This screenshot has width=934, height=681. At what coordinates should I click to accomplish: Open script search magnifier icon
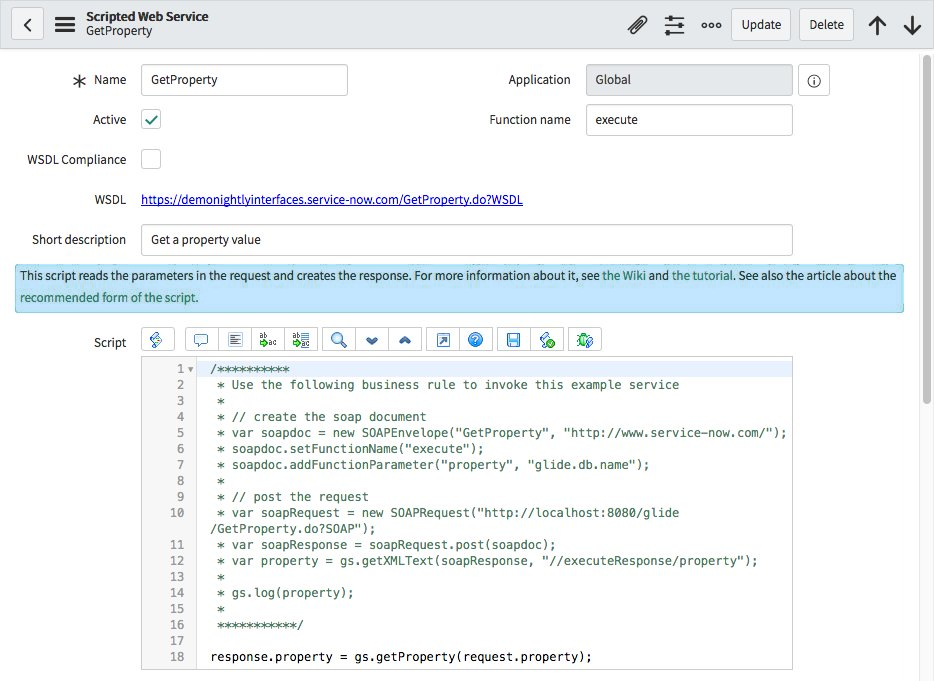pyautogui.click(x=339, y=340)
